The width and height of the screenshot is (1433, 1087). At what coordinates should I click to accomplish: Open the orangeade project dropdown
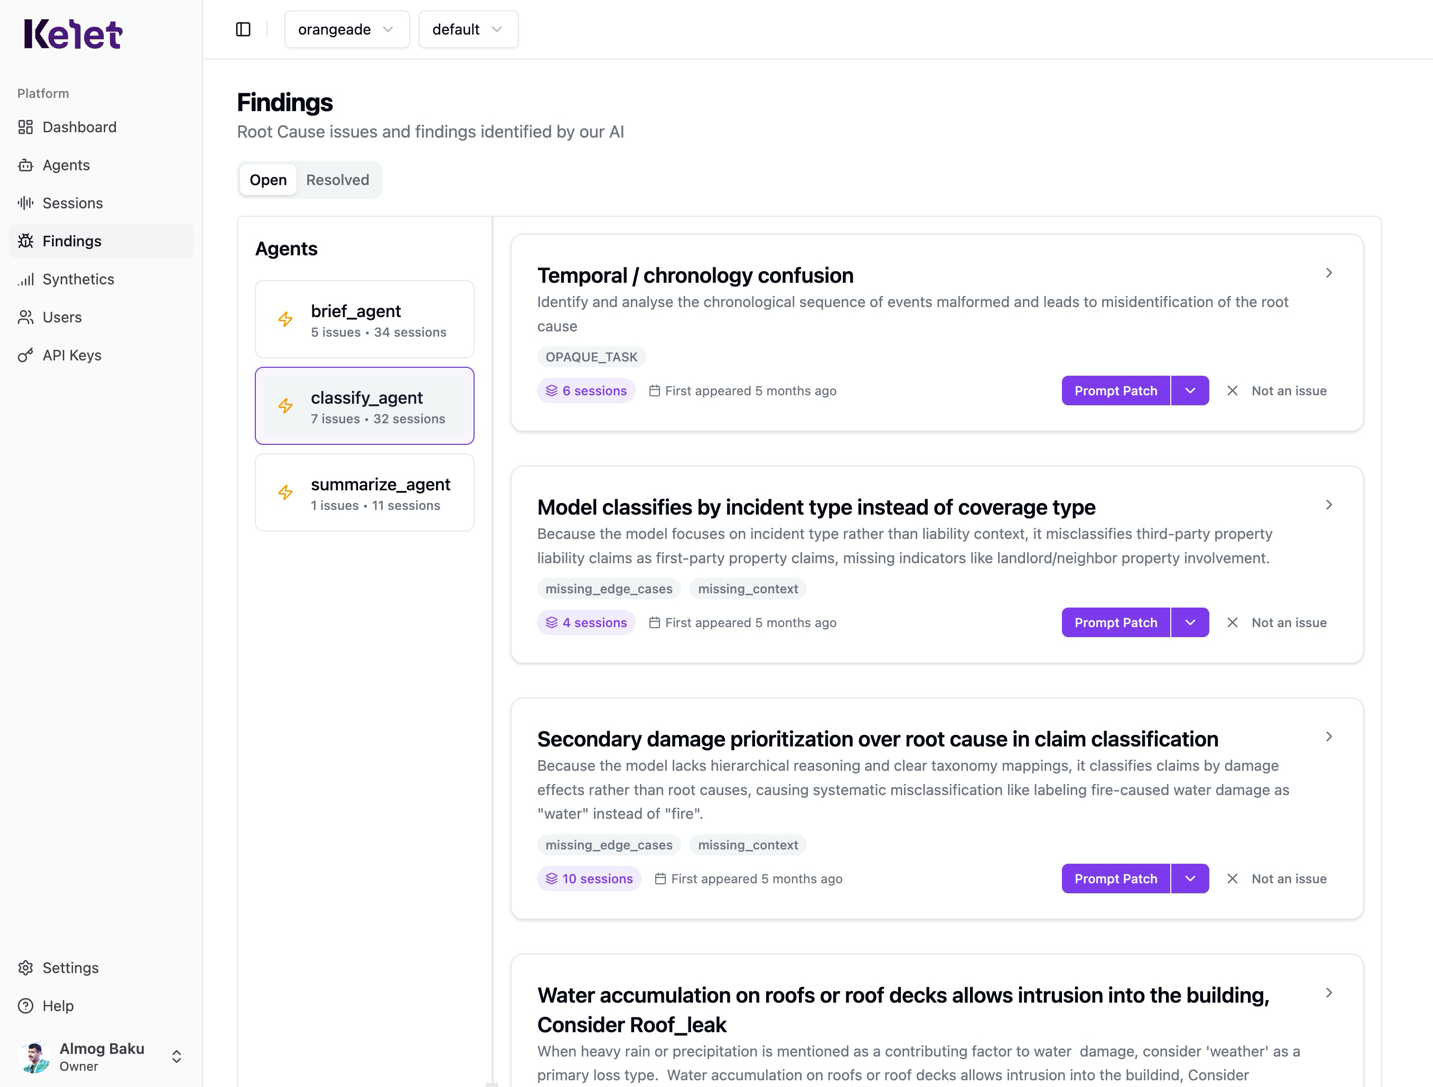pos(346,29)
